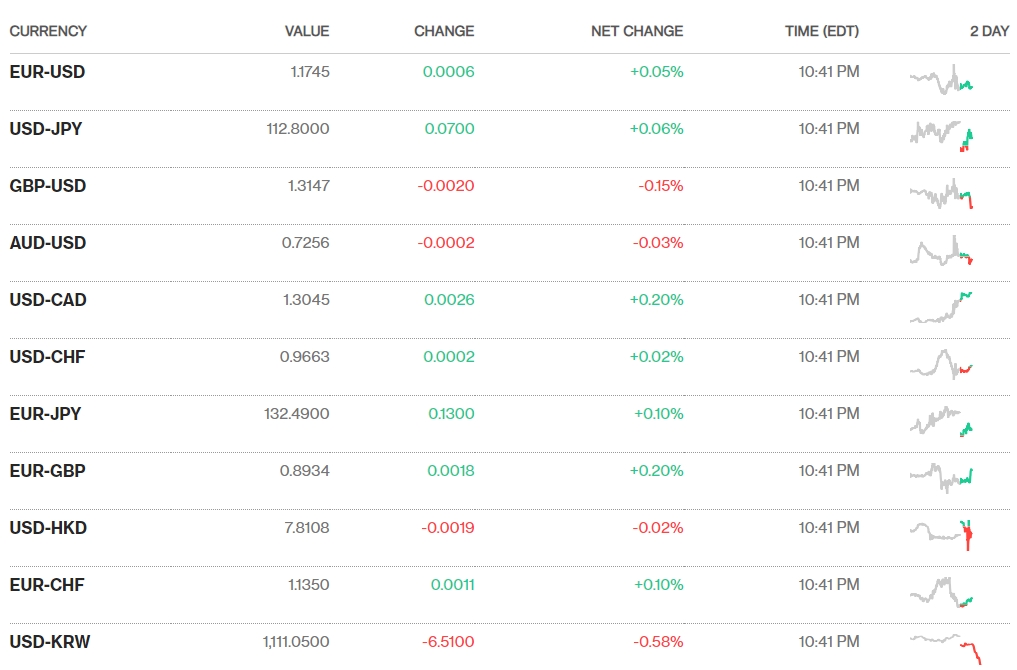Open the USD-CAD currency pair
Screen dimensions: 1017x670
tap(48, 300)
